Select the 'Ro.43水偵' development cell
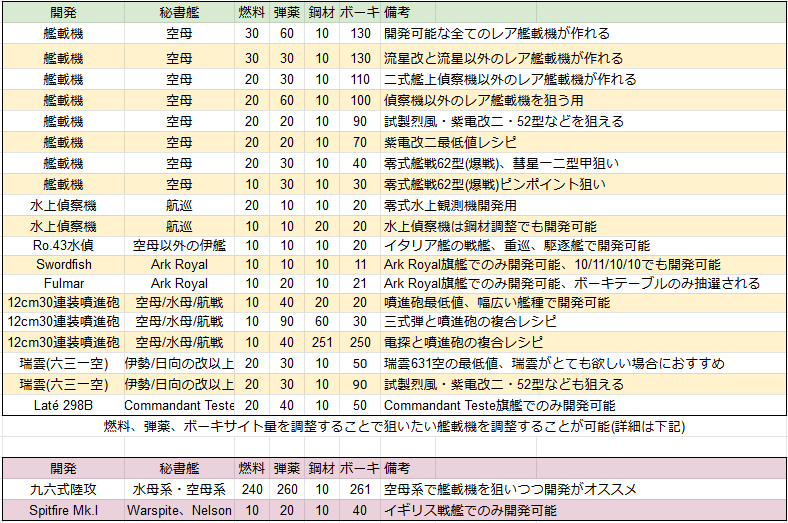This screenshot has width=788, height=523. (63, 246)
